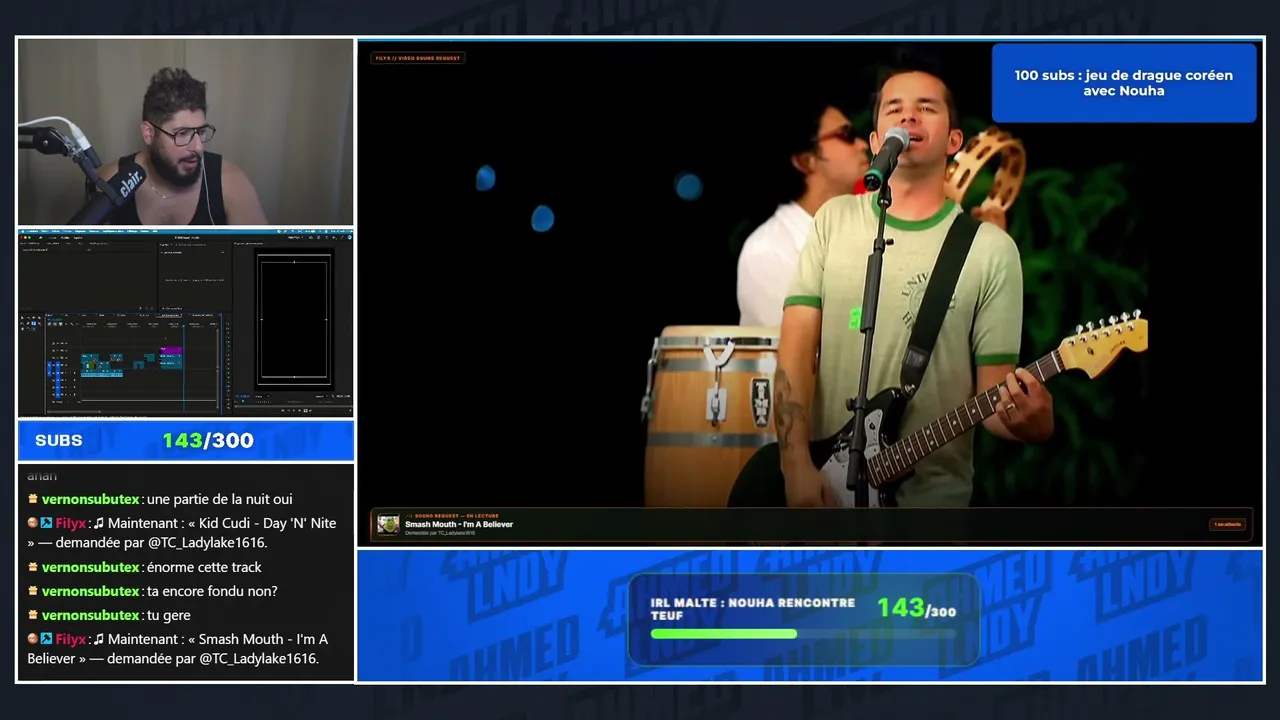Click the 'FILYX // VIDEO SOUND REQUEST' label
The height and width of the screenshot is (720, 1280).
(418, 58)
